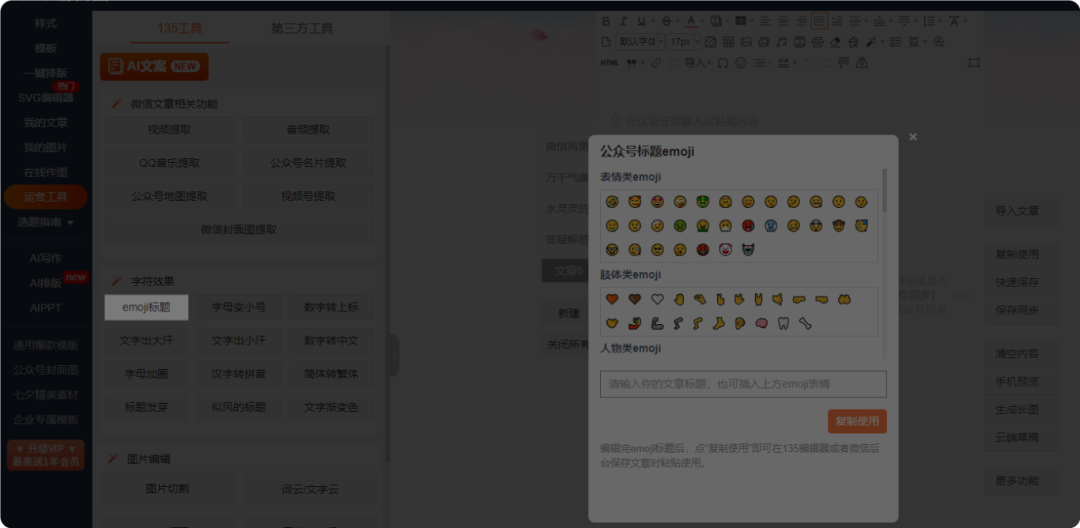1080x528 pixels.
Task: Switch to 第三方工具 tab
Action: (302, 28)
